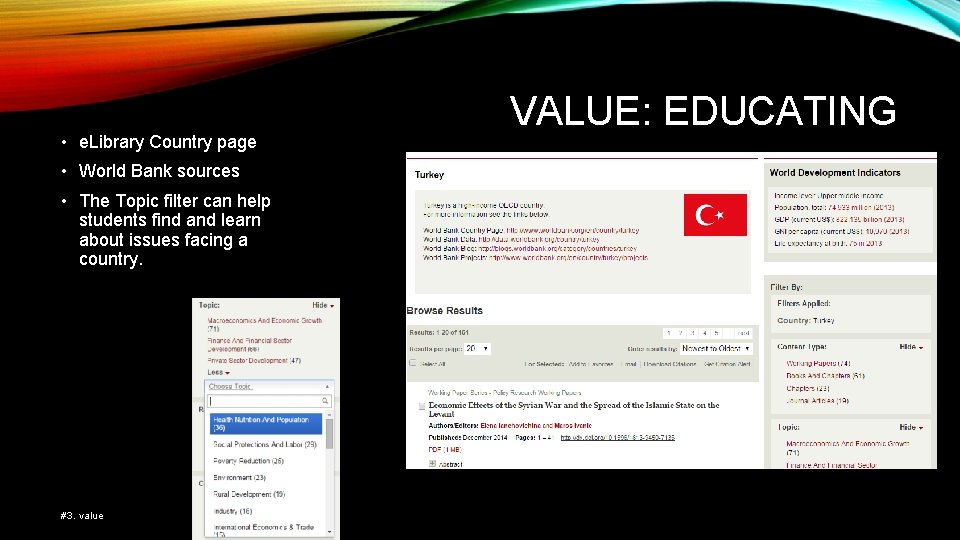960x540 pixels.
Task: Filter by Working Papers (74)
Action: click(818, 364)
